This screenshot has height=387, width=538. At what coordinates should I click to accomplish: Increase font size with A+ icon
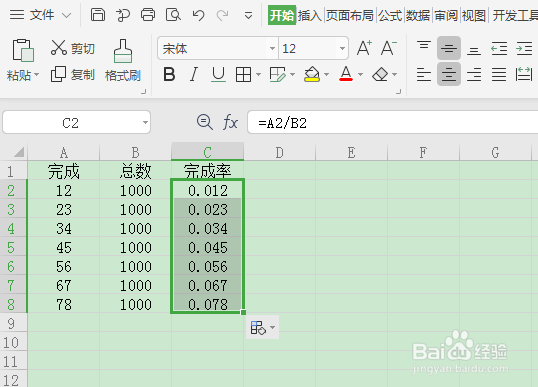click(x=364, y=48)
